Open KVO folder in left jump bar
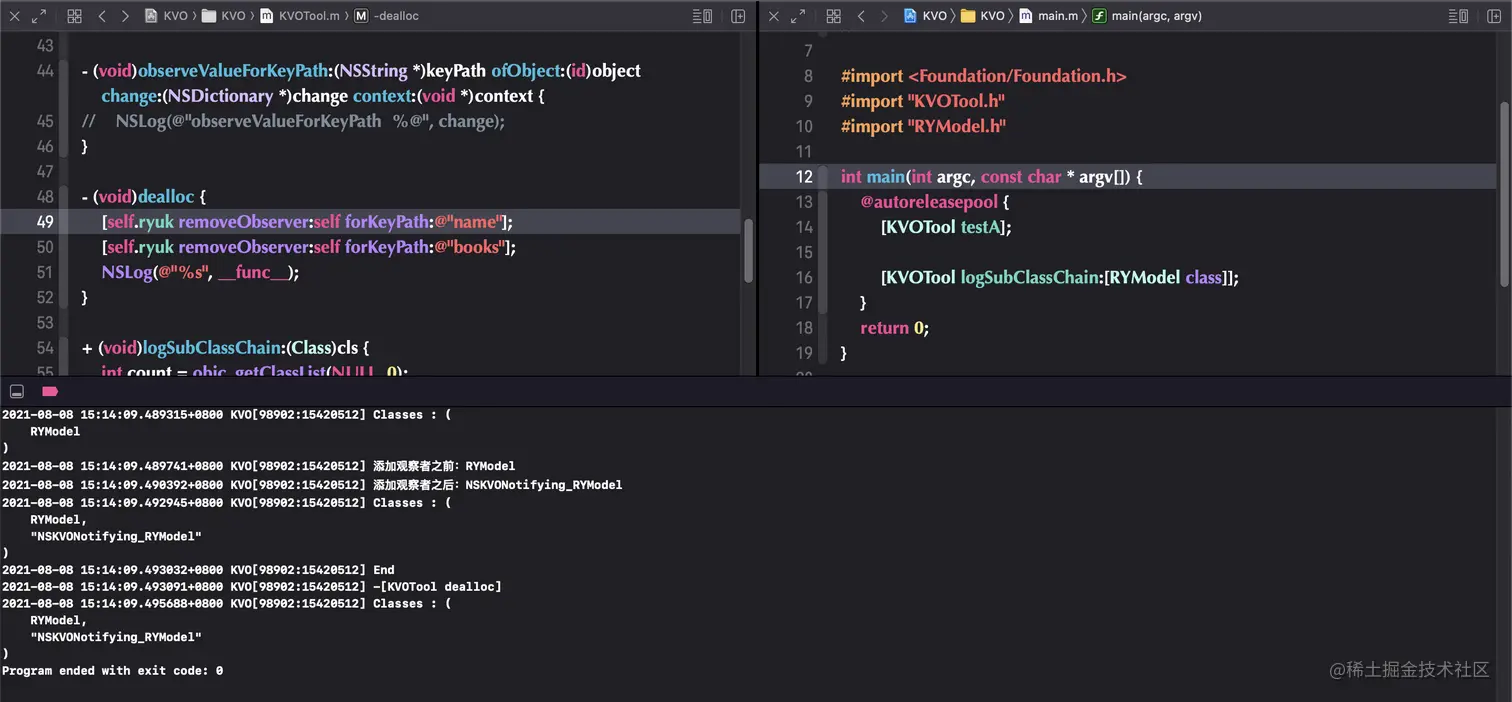Image resolution: width=1512 pixels, height=702 pixels. 224,16
